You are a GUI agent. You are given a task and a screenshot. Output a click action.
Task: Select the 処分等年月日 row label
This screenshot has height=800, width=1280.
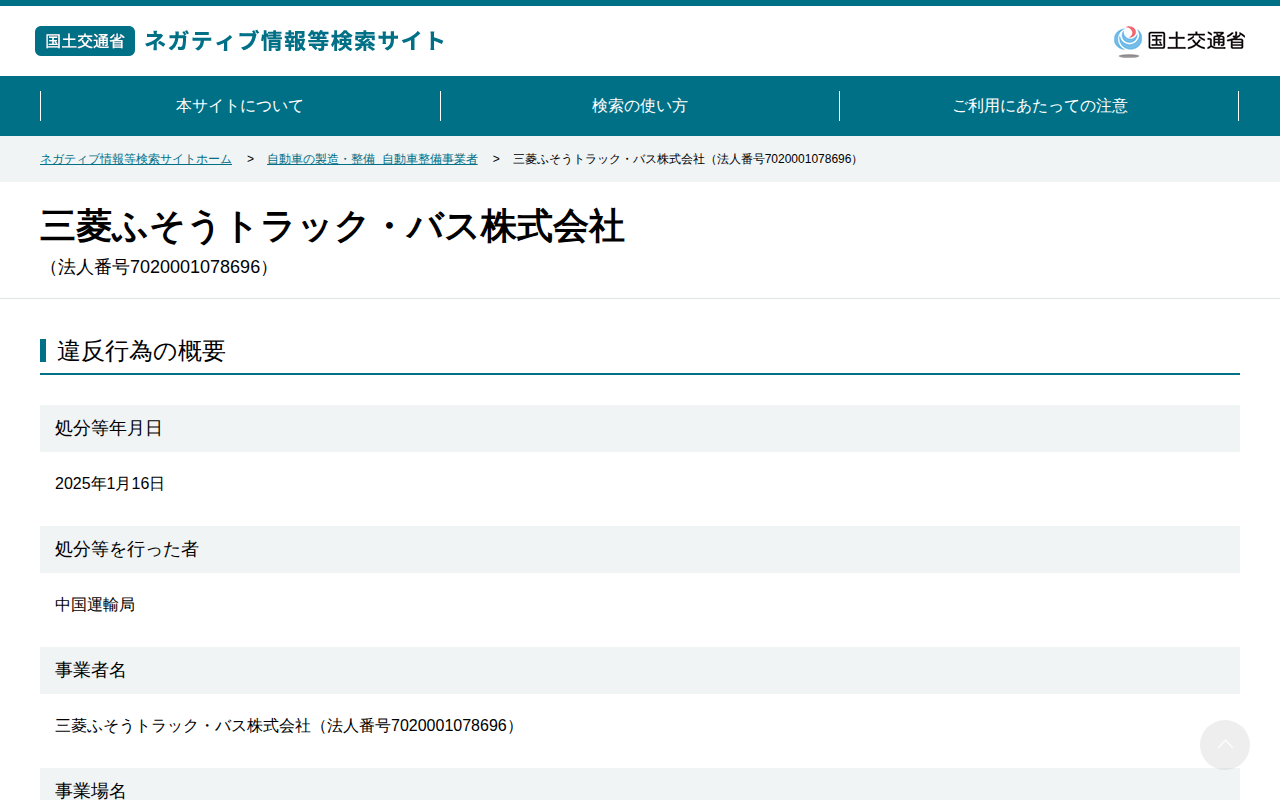point(640,428)
